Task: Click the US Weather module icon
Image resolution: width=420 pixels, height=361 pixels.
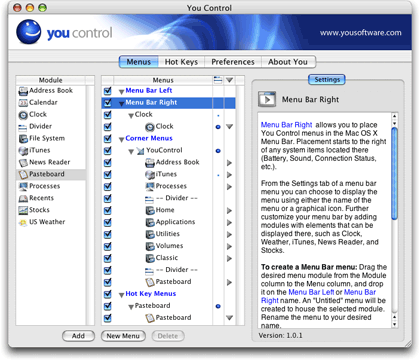Action: (x=23, y=222)
